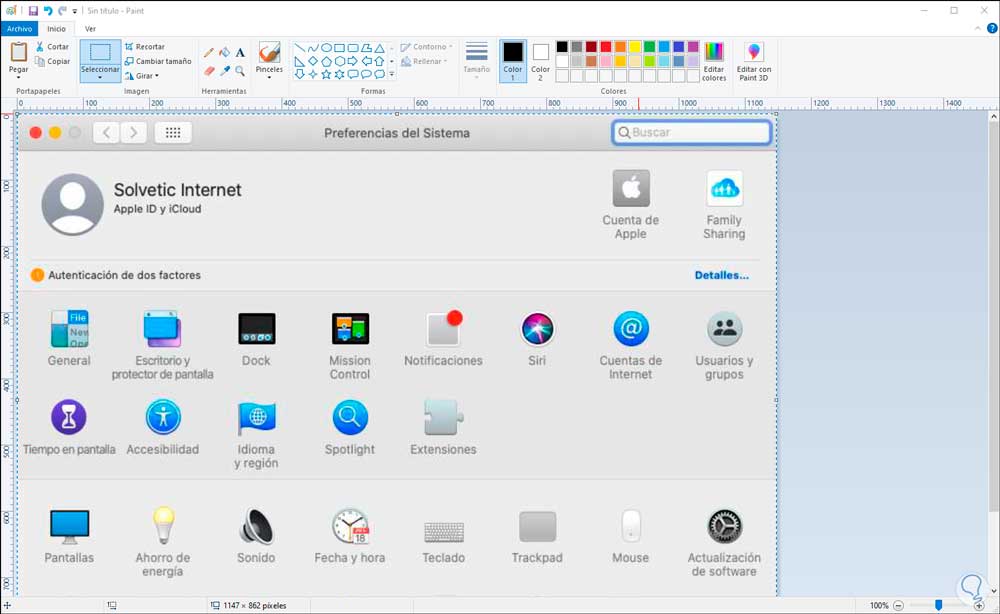Click the zoom slider handle
1000x614 pixels.
(939, 605)
